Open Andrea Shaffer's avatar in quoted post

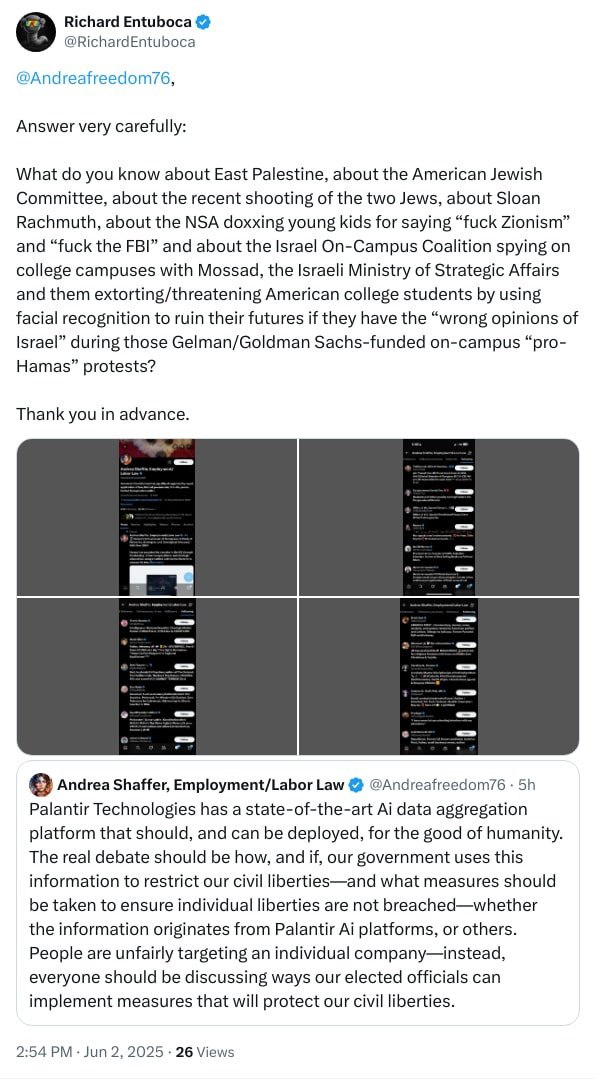[41, 784]
